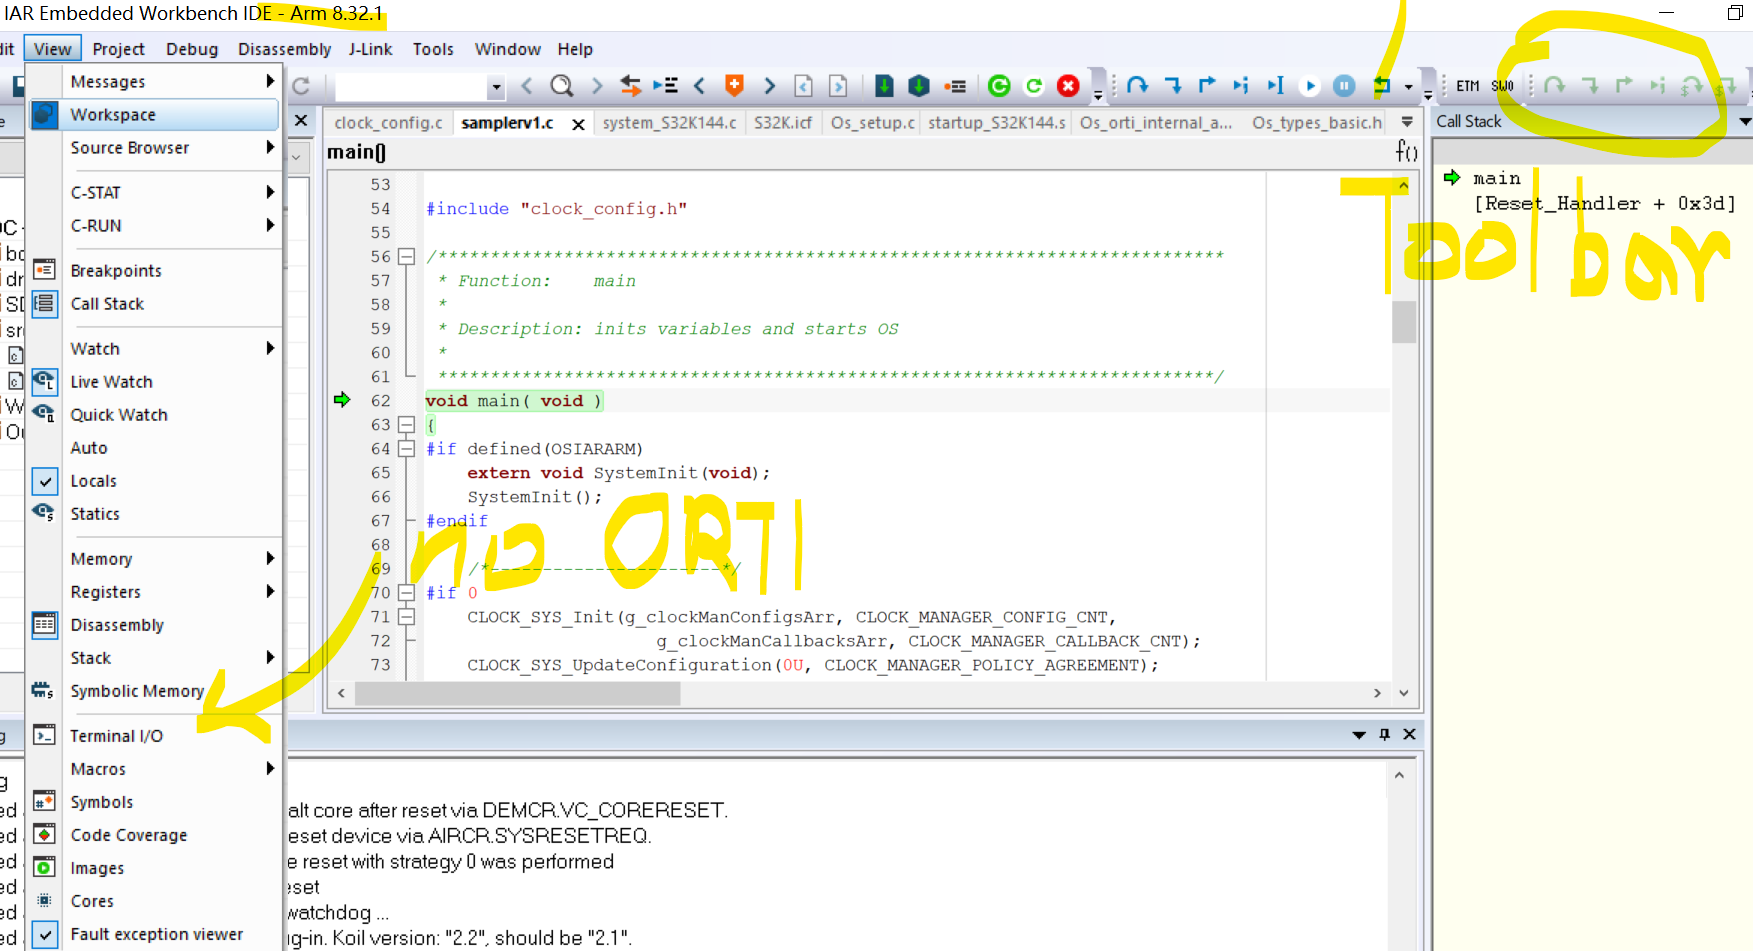This screenshot has width=1753, height=951.
Task: Click the next bookmark arrow icon
Action: pyautogui.click(x=769, y=86)
